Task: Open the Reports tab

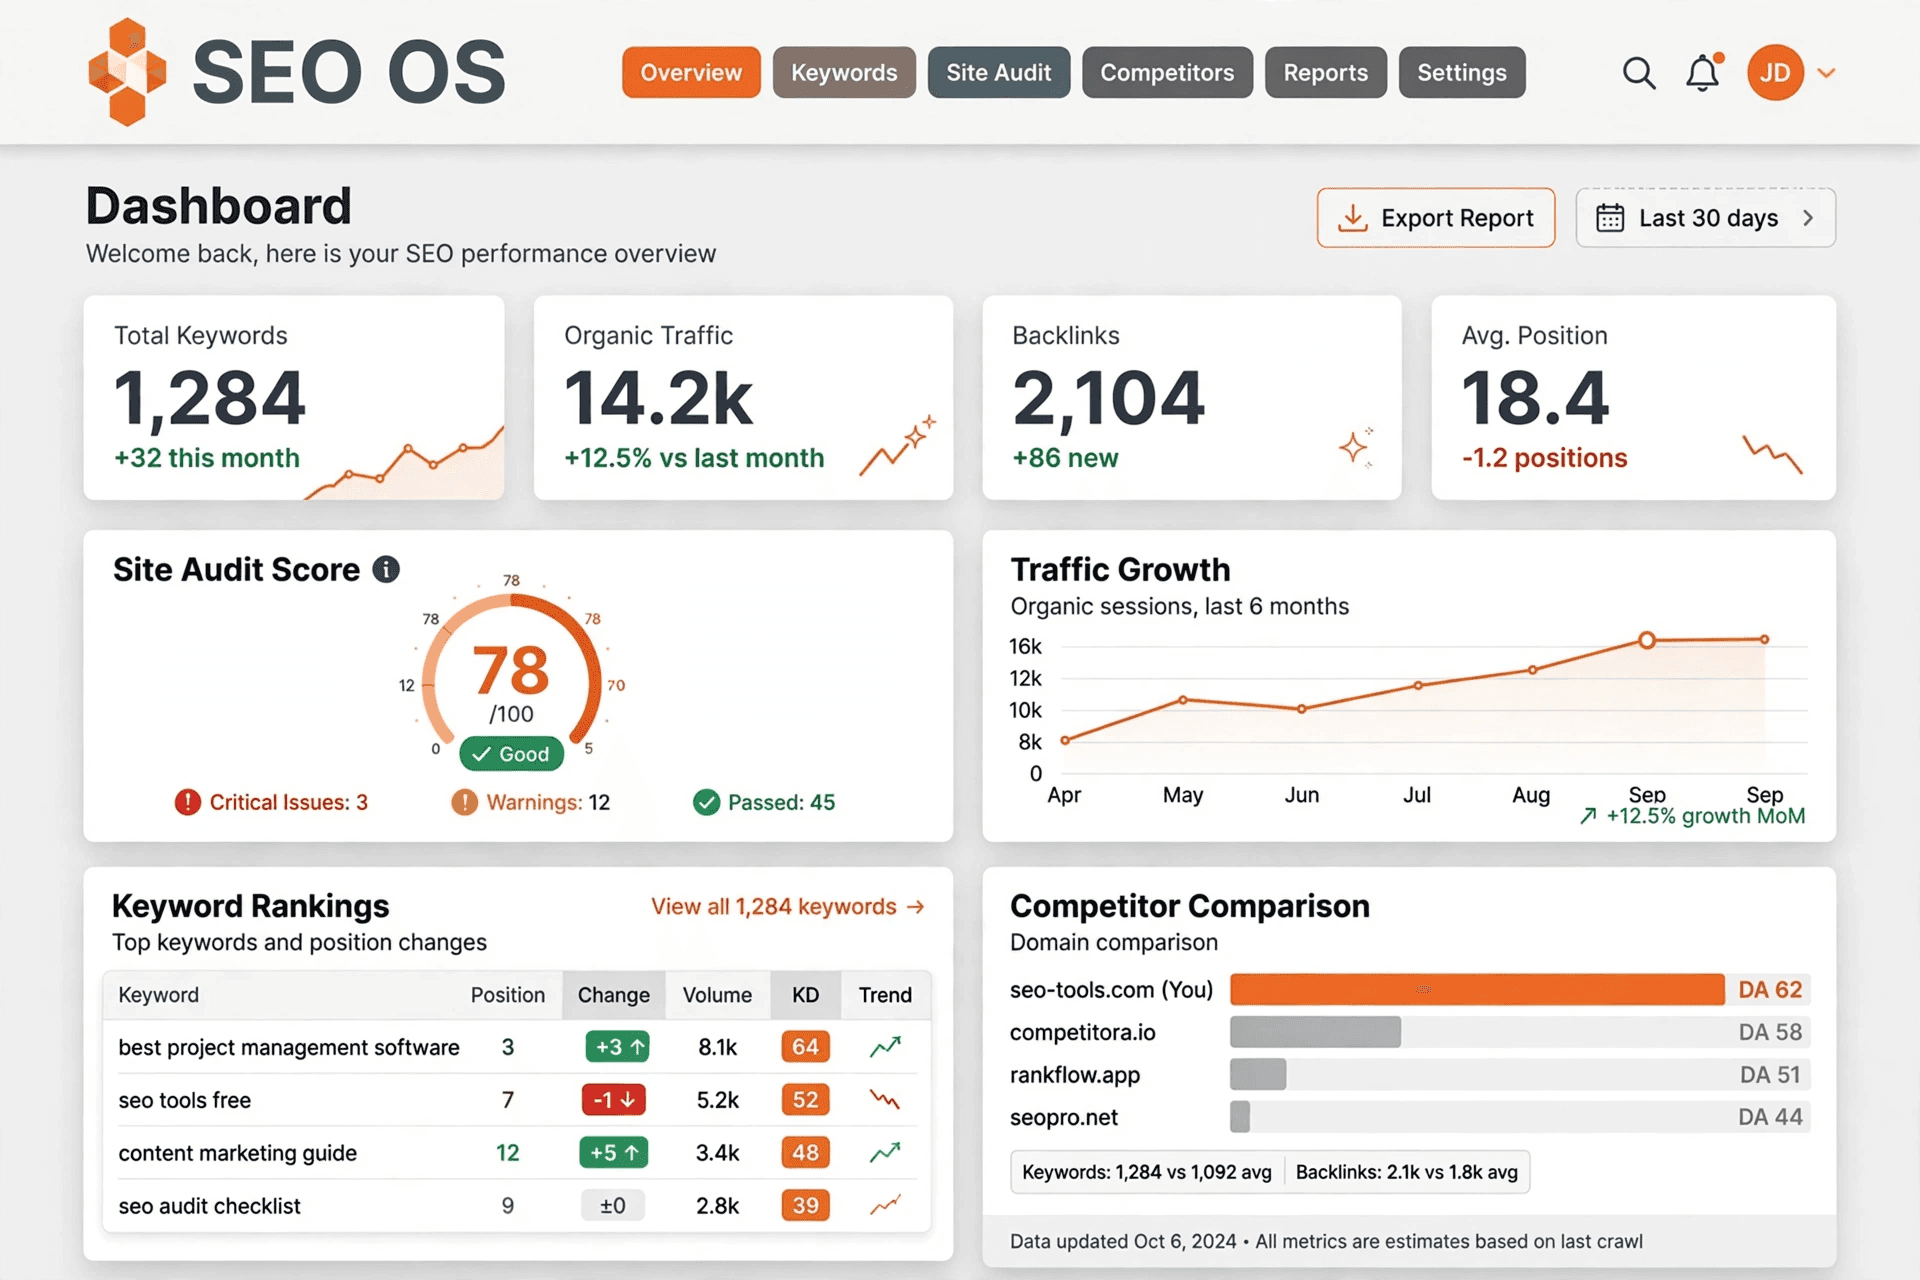Action: [1326, 72]
